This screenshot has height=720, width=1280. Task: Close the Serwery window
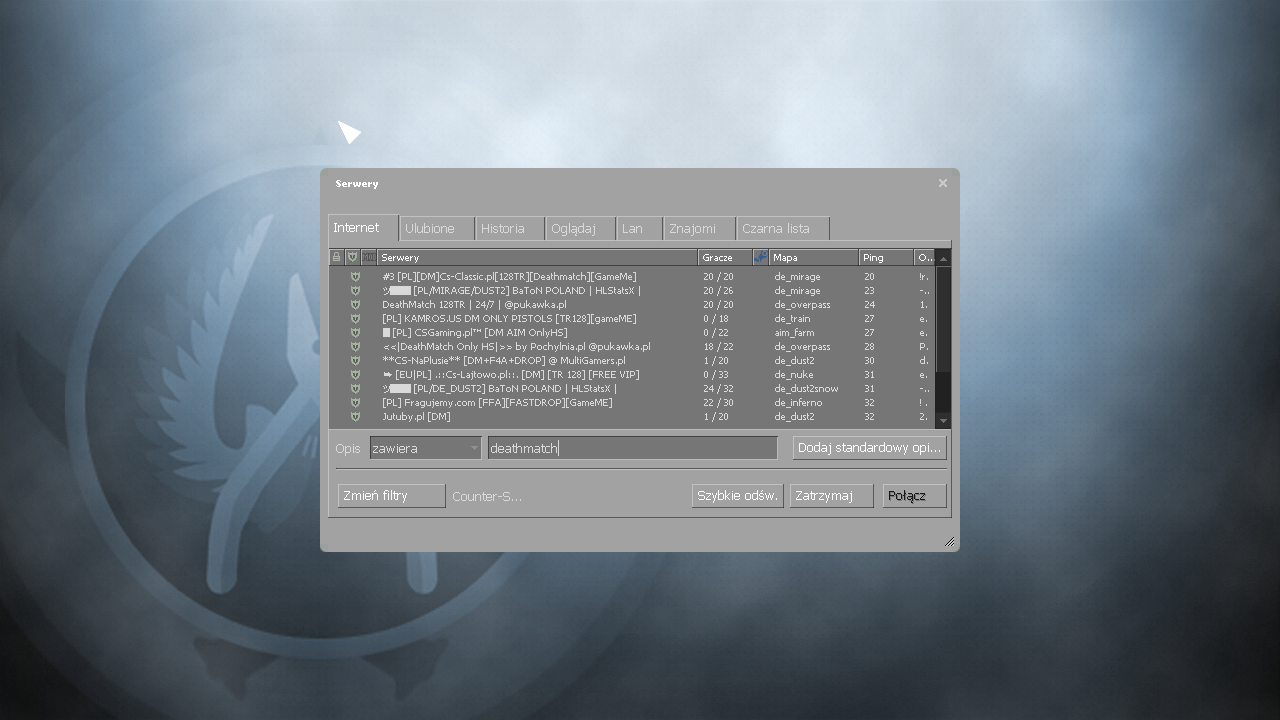tap(942, 183)
